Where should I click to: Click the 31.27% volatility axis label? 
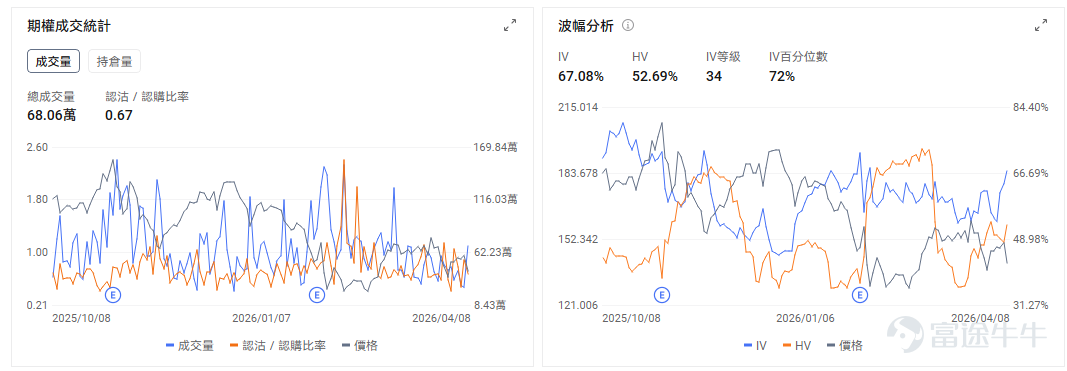click(x=1030, y=305)
